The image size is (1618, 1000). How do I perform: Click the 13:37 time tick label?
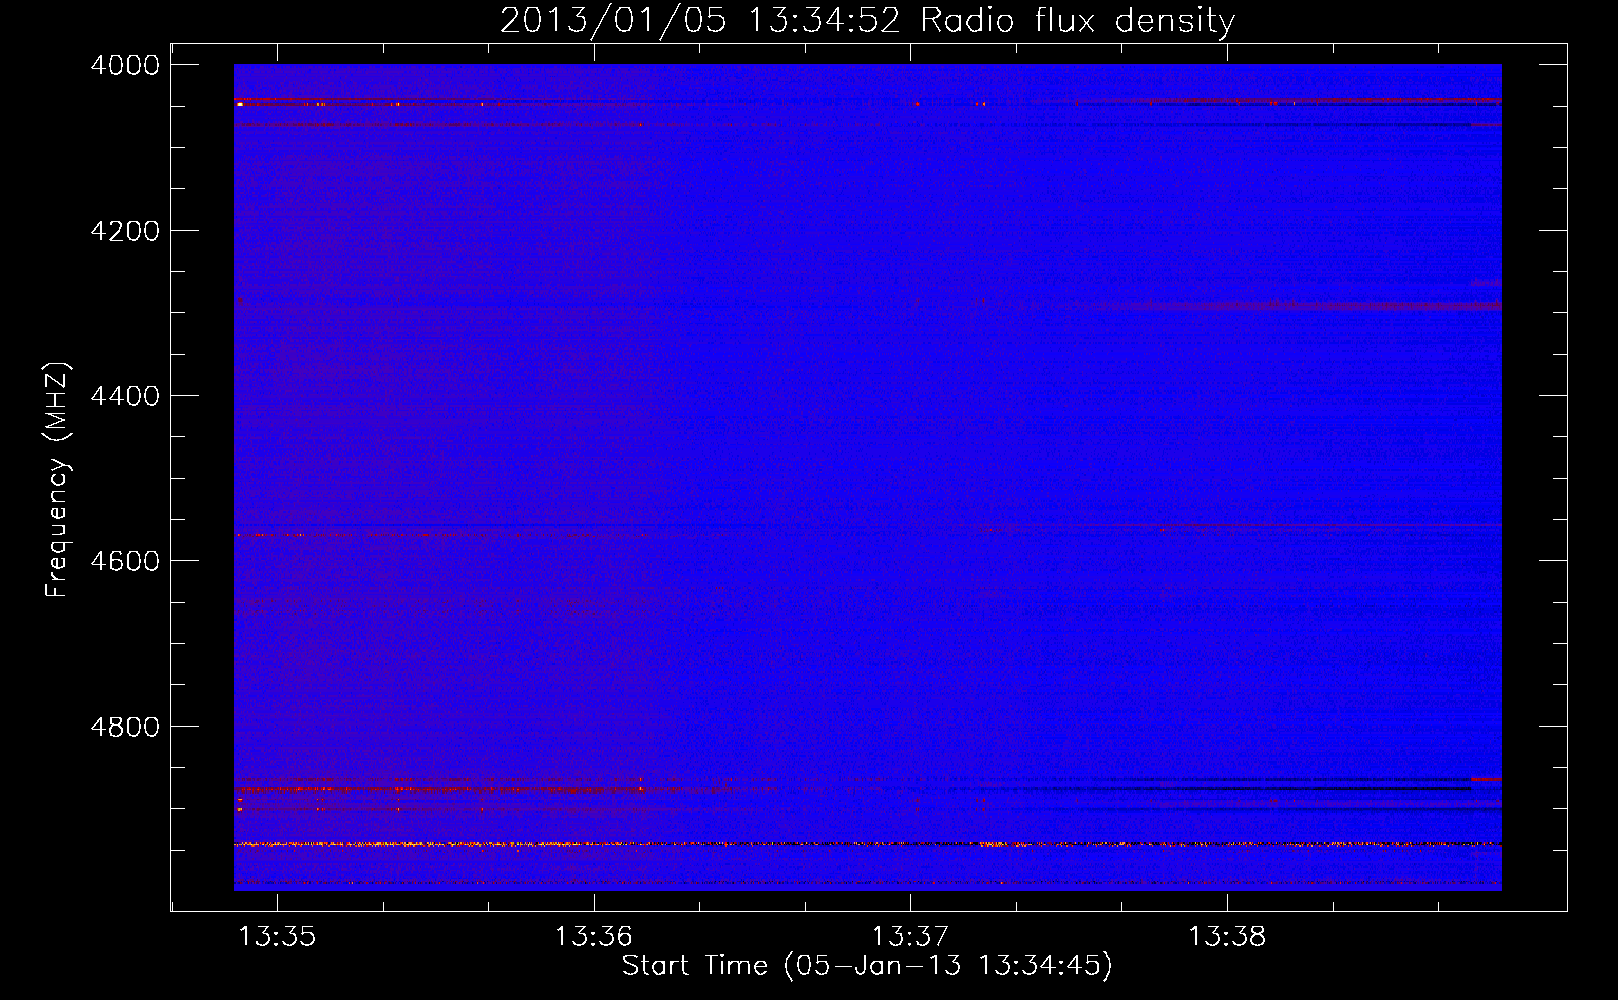point(910,937)
